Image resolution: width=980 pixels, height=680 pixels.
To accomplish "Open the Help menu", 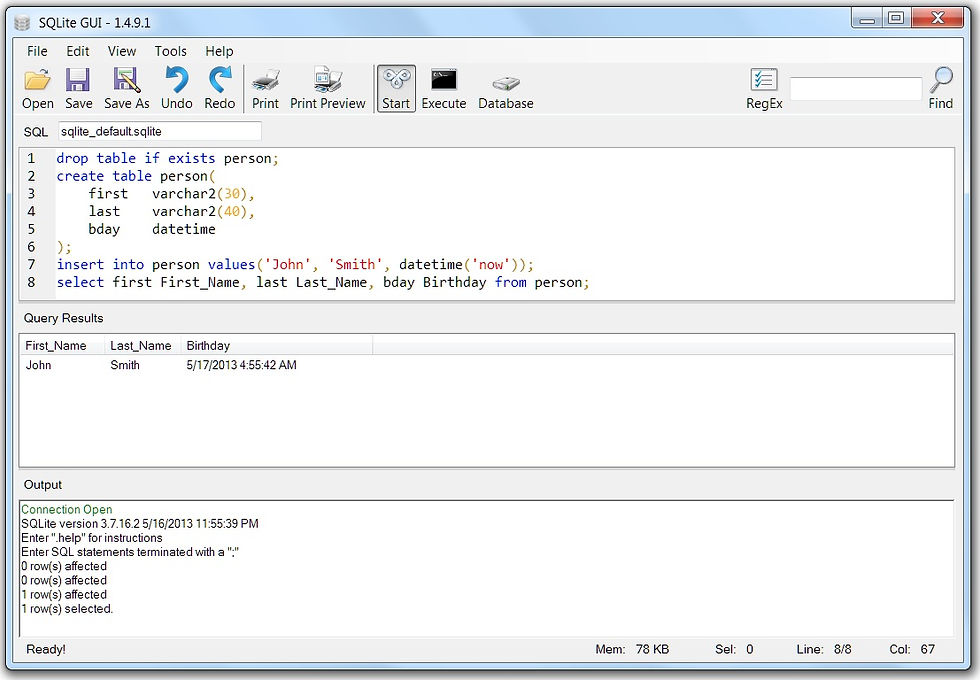I will [x=219, y=51].
